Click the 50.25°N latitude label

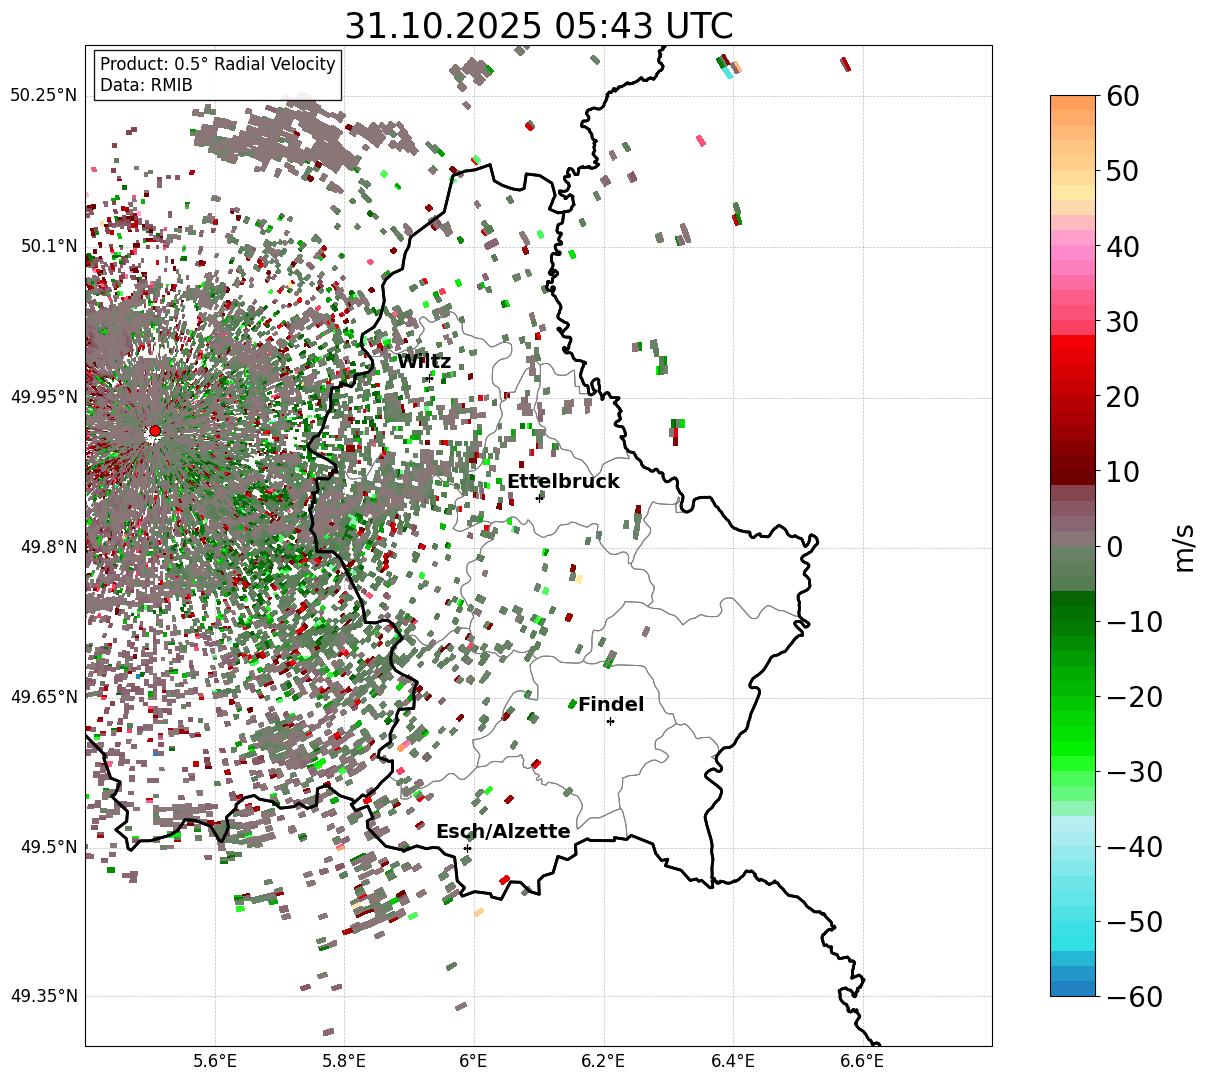(x=43, y=96)
